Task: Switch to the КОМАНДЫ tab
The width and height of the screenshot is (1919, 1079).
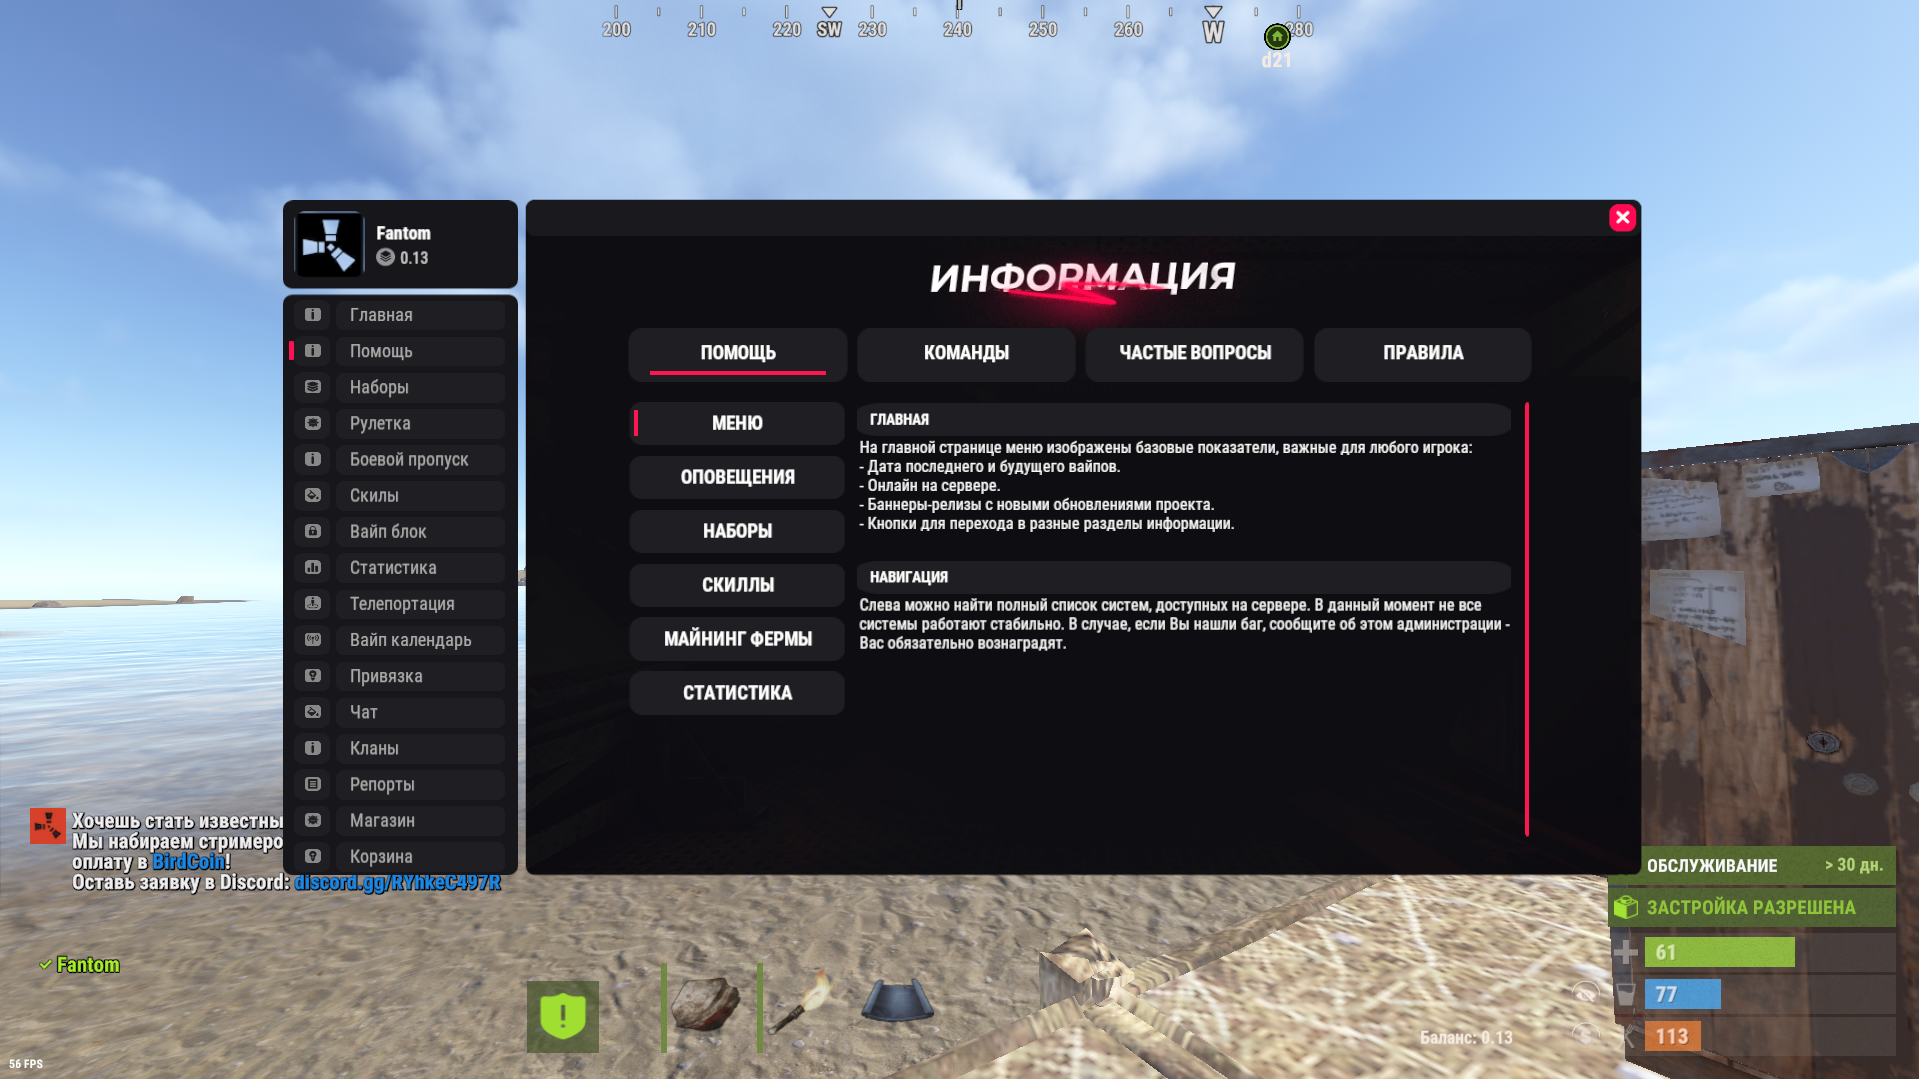Action: [x=965, y=354]
